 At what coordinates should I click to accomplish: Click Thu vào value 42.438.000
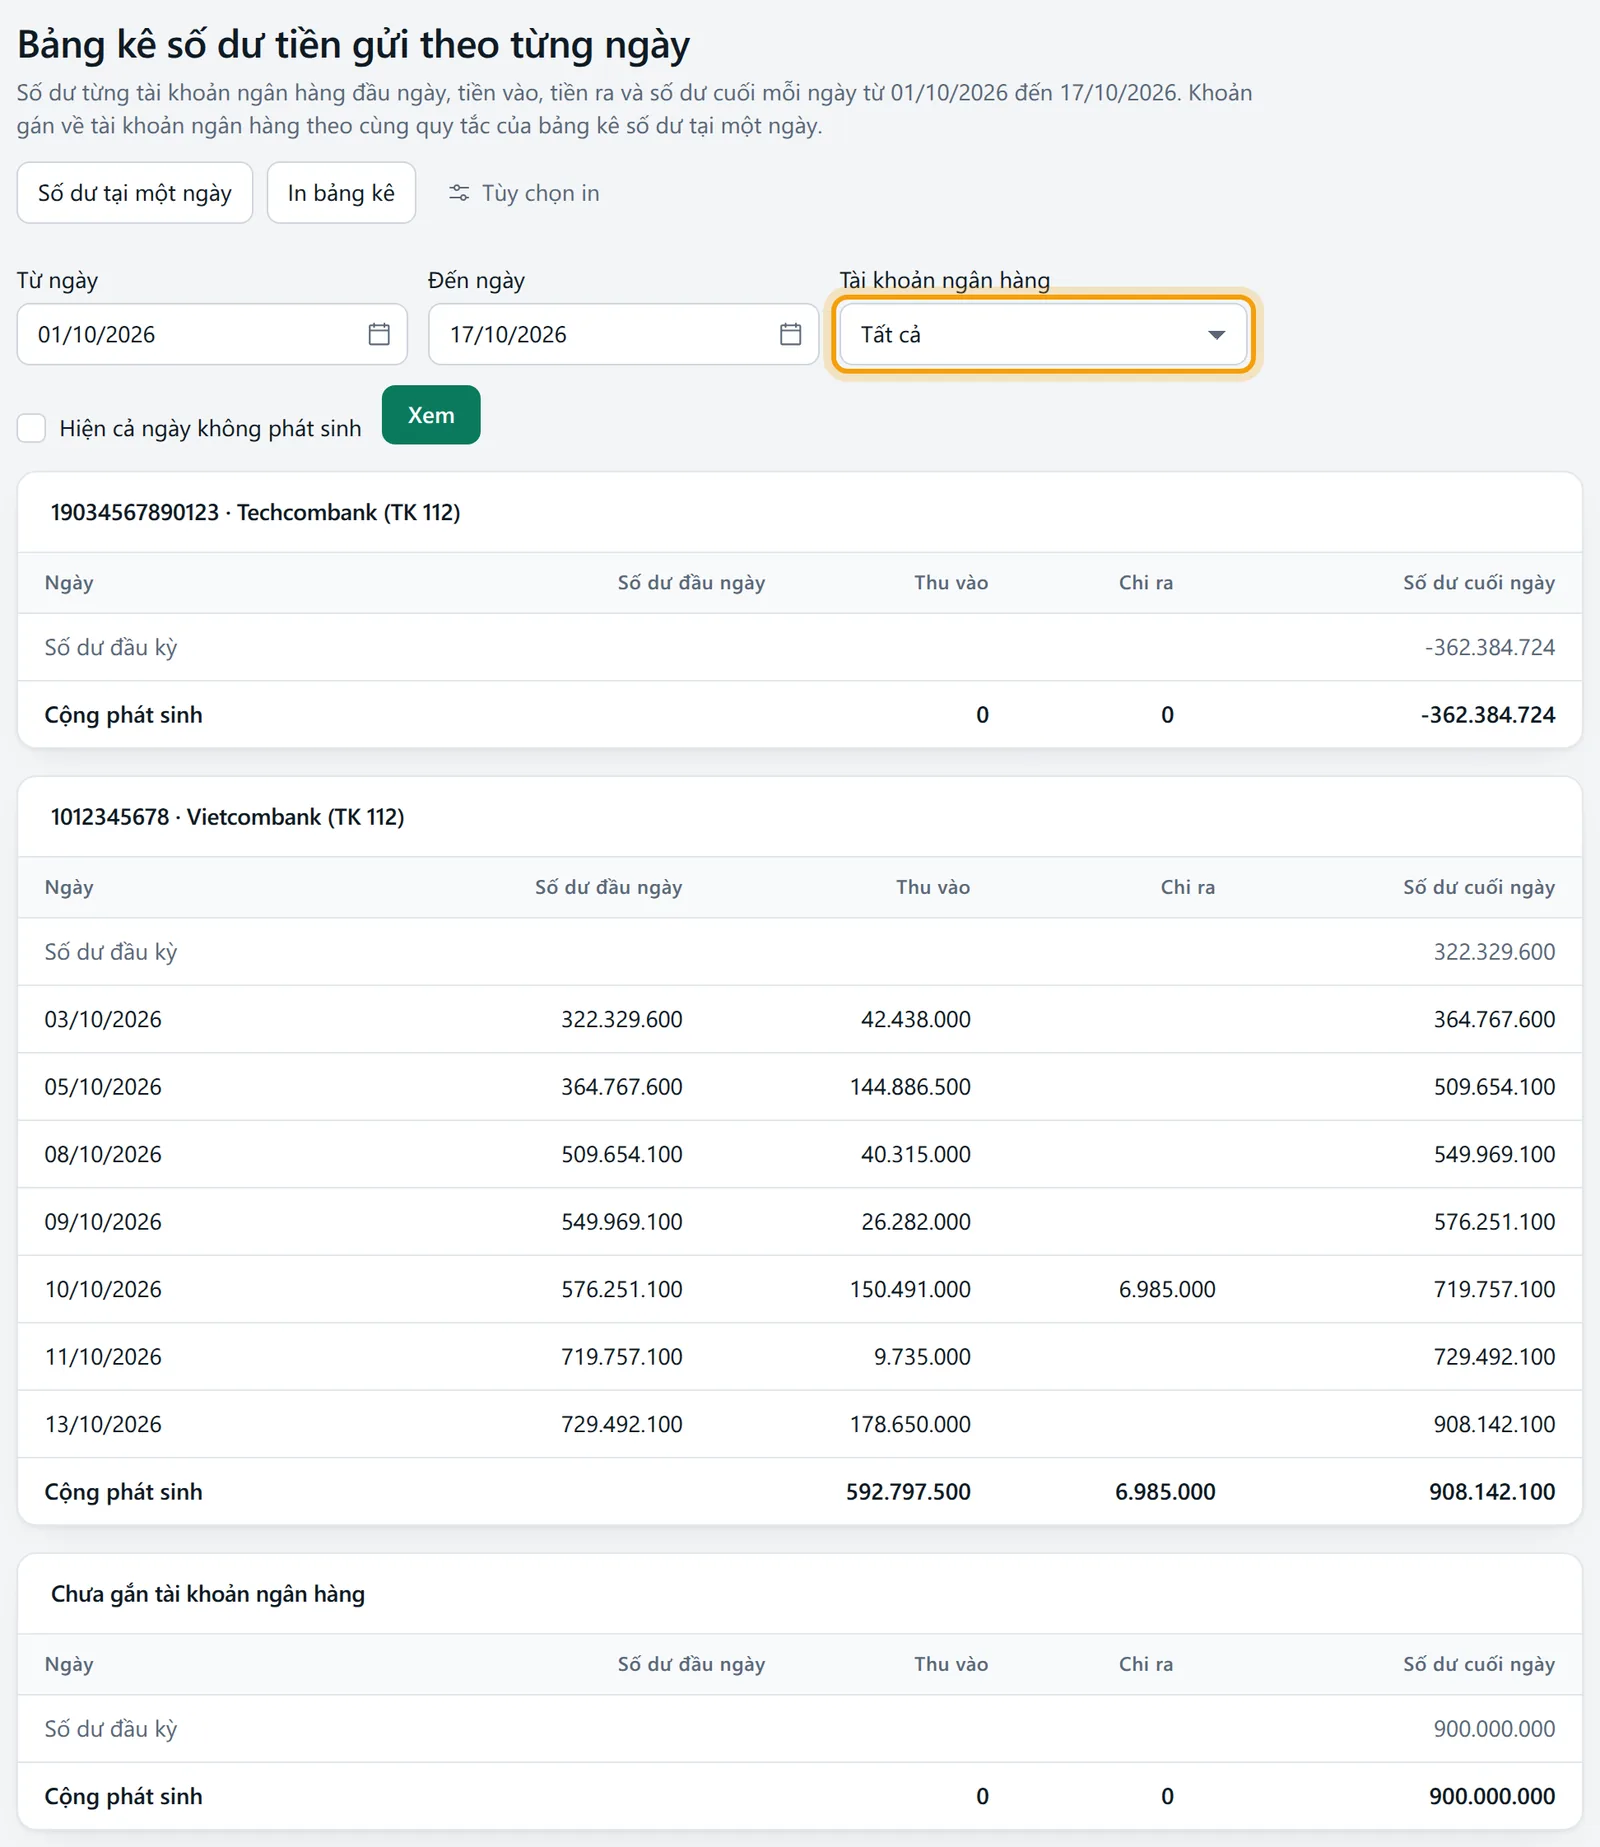tap(916, 1019)
